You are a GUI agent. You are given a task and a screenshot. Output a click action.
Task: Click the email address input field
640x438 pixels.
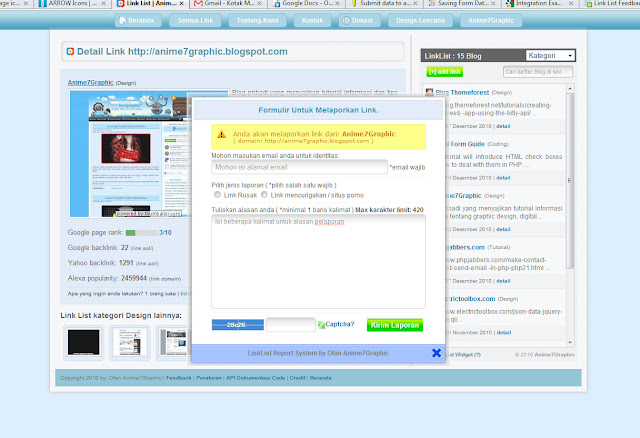(x=299, y=167)
